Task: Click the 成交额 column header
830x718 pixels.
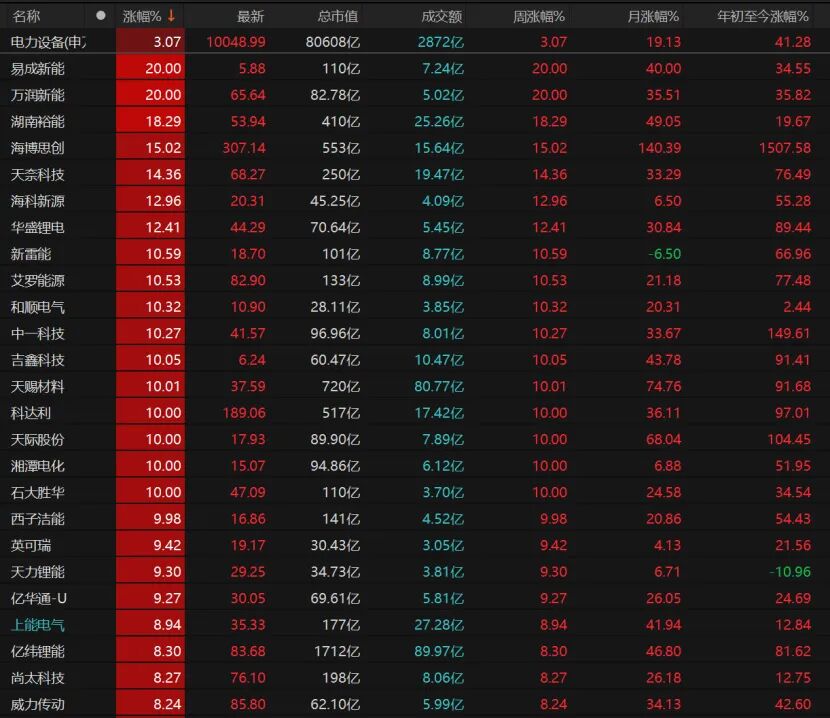Action: click(x=442, y=16)
